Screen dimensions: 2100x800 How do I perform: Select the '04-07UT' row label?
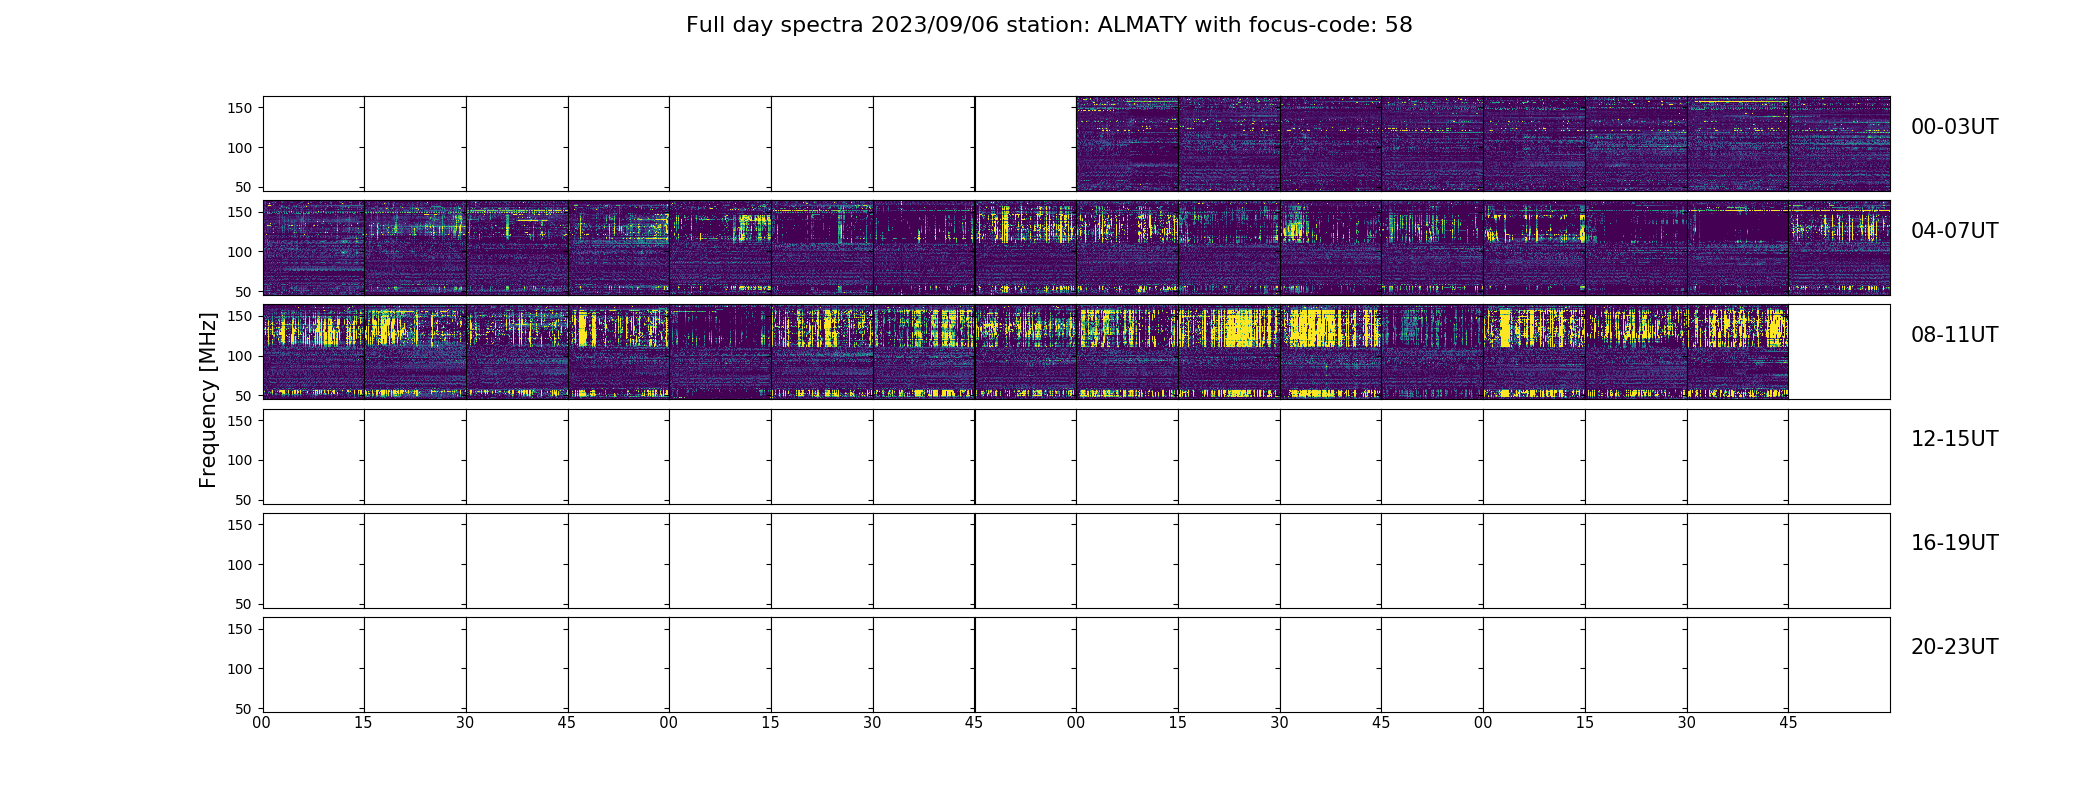[x=1954, y=231]
